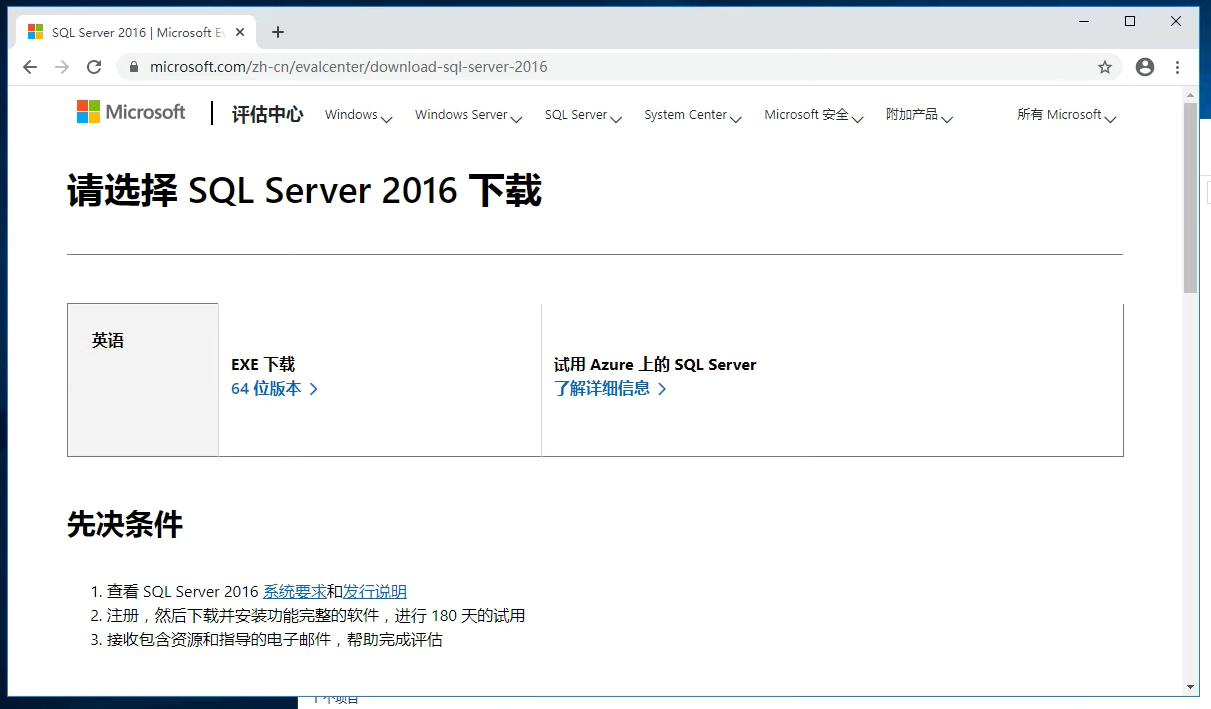
Task: Open the 系统要求 link
Action: tap(294, 591)
